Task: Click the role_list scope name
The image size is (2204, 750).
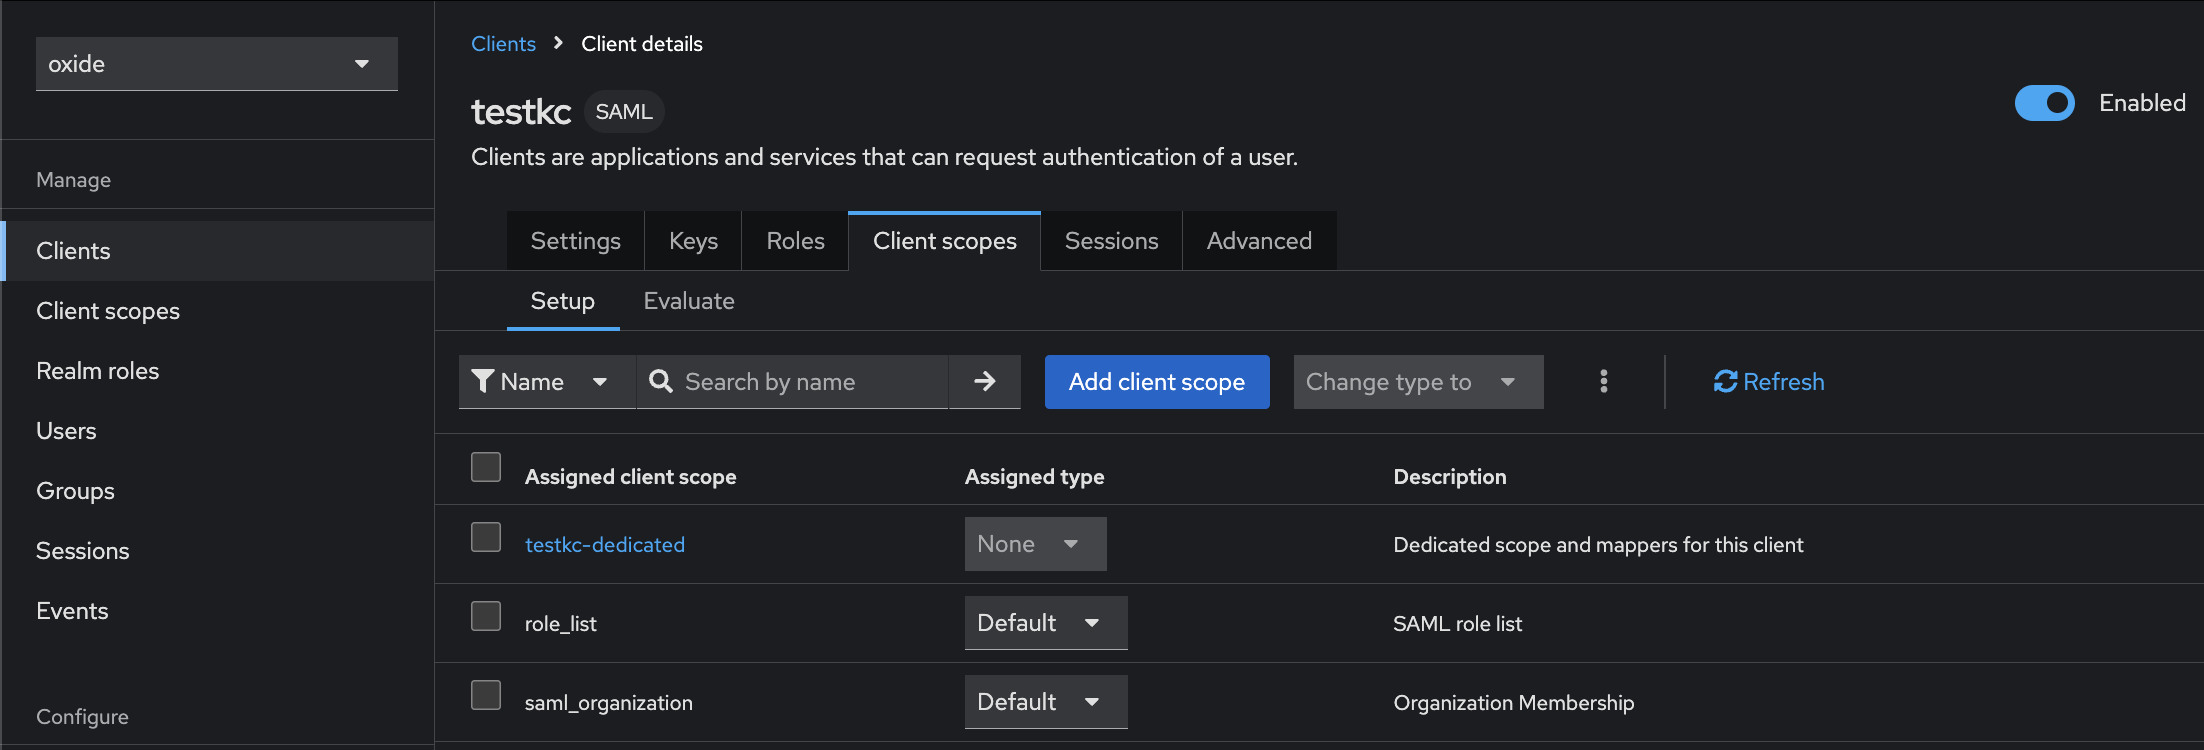Action: (x=561, y=624)
